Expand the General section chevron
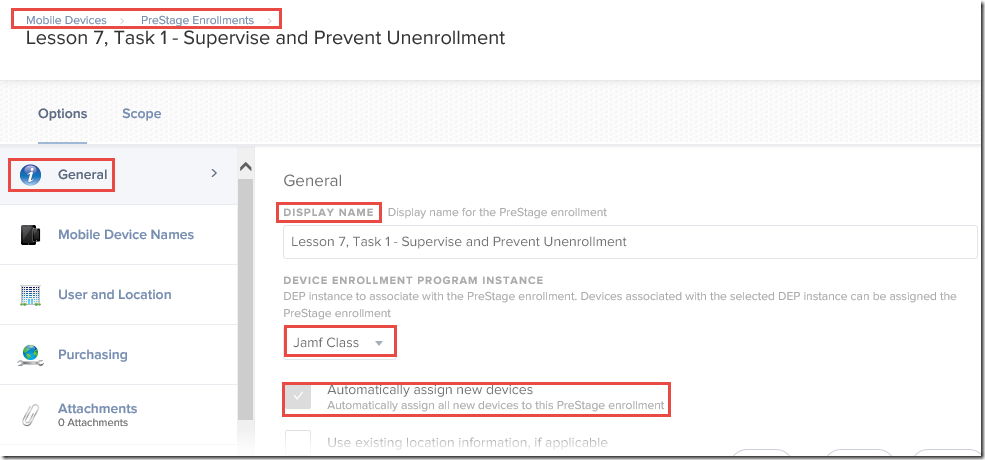 (x=214, y=173)
